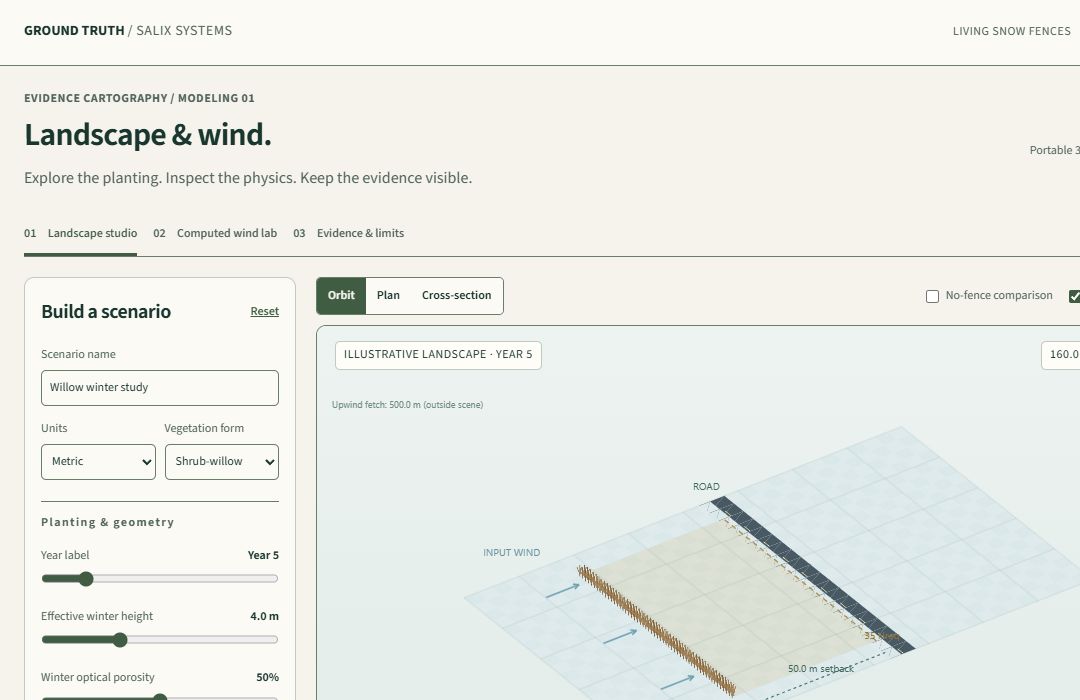
Task: Adjust the Winter optical porosity slider
Action: point(160,697)
